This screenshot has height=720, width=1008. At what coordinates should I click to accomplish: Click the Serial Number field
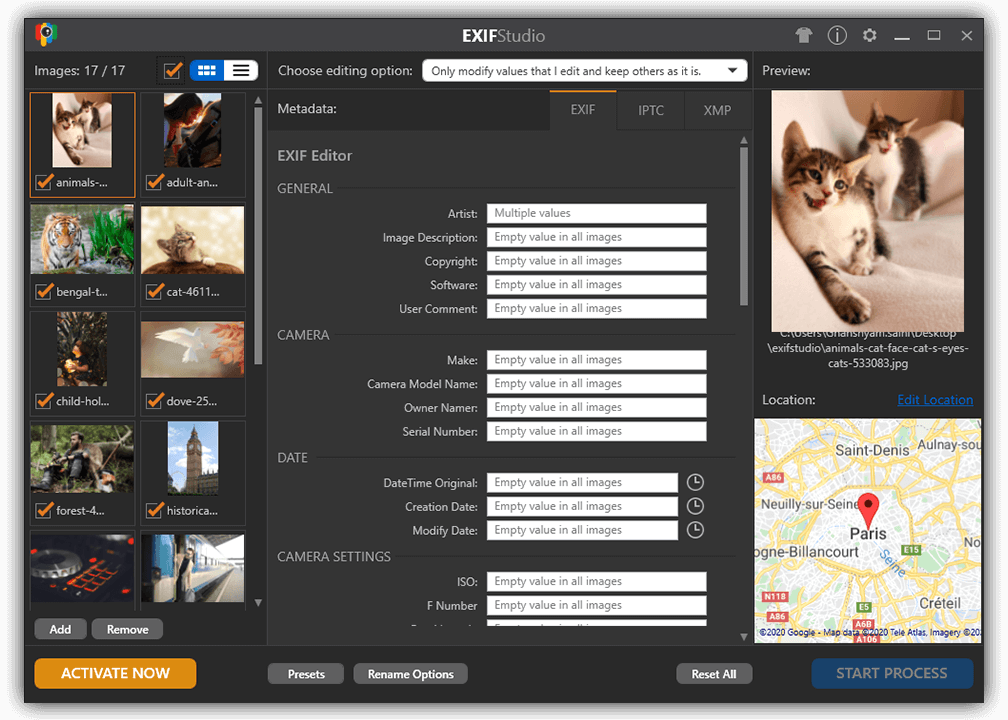(597, 431)
